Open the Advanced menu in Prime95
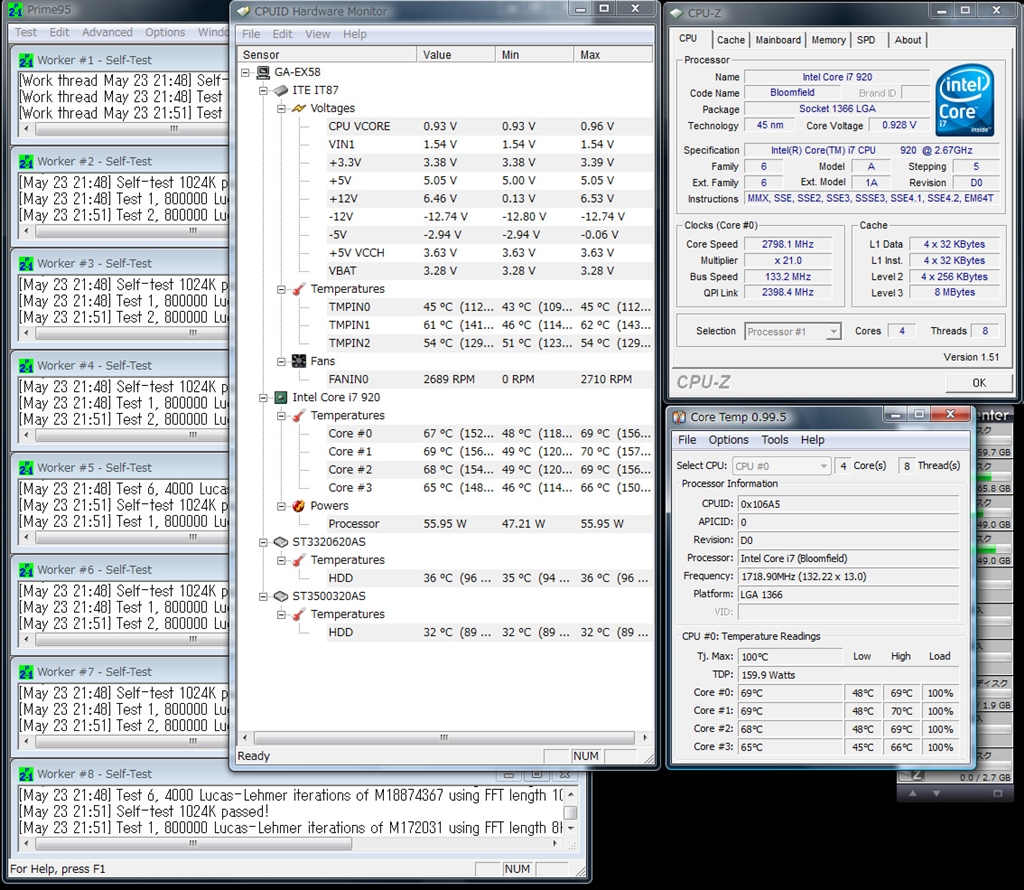The image size is (1024, 890). [x=107, y=32]
